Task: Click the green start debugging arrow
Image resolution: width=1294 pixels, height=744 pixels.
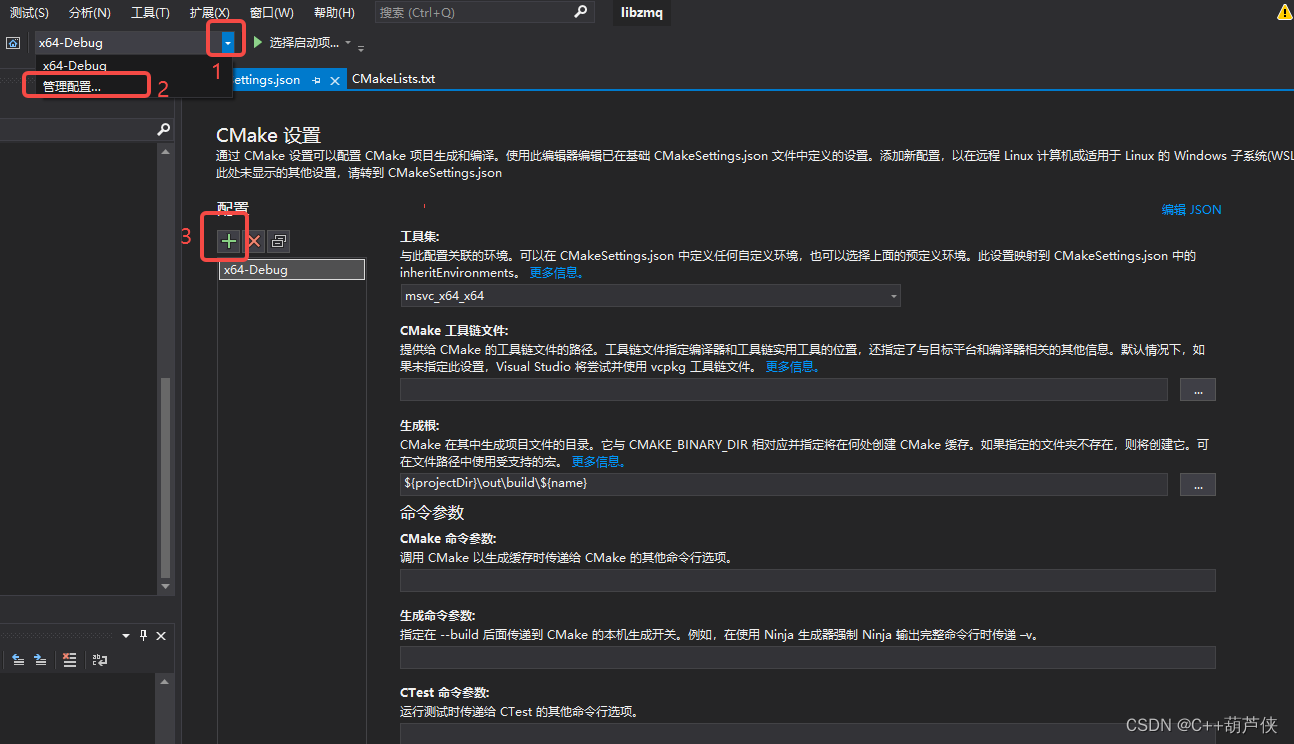Action: 258,42
